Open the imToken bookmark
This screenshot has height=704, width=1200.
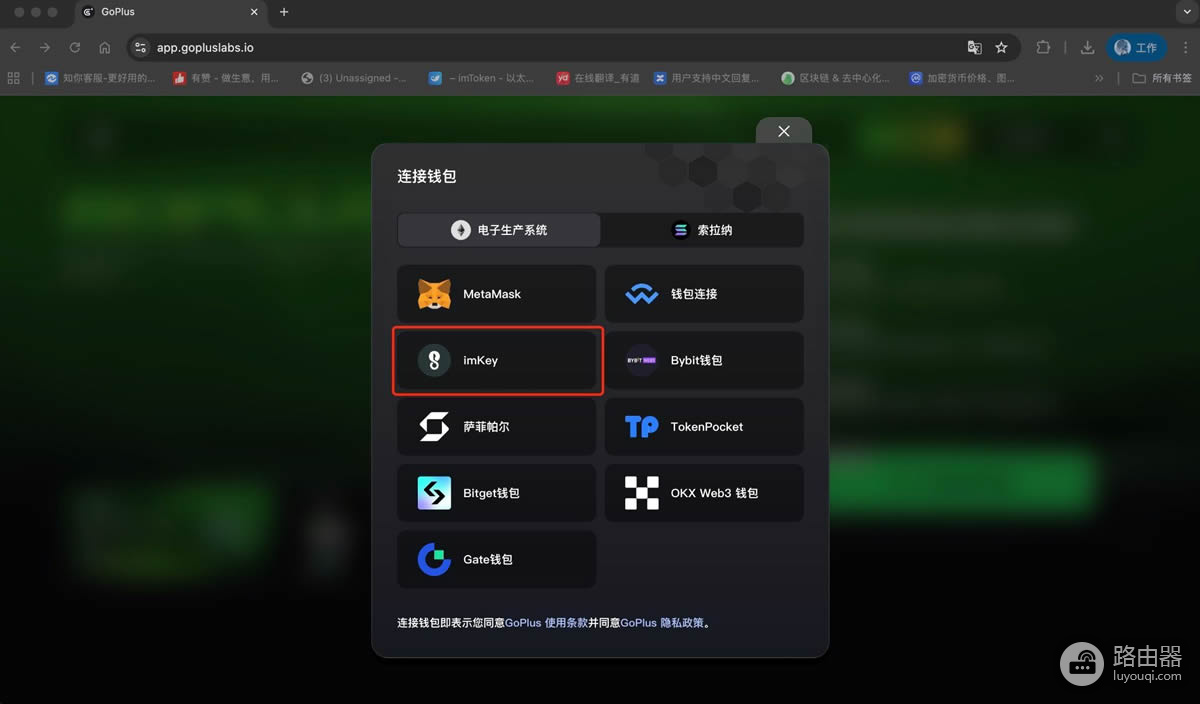482,78
